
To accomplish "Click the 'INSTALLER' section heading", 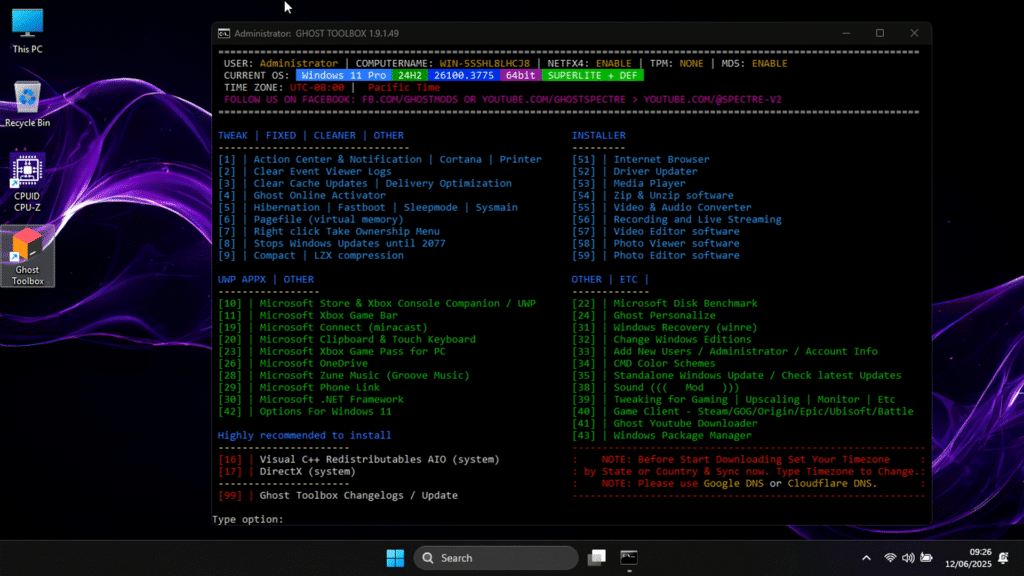I will tap(599, 135).
